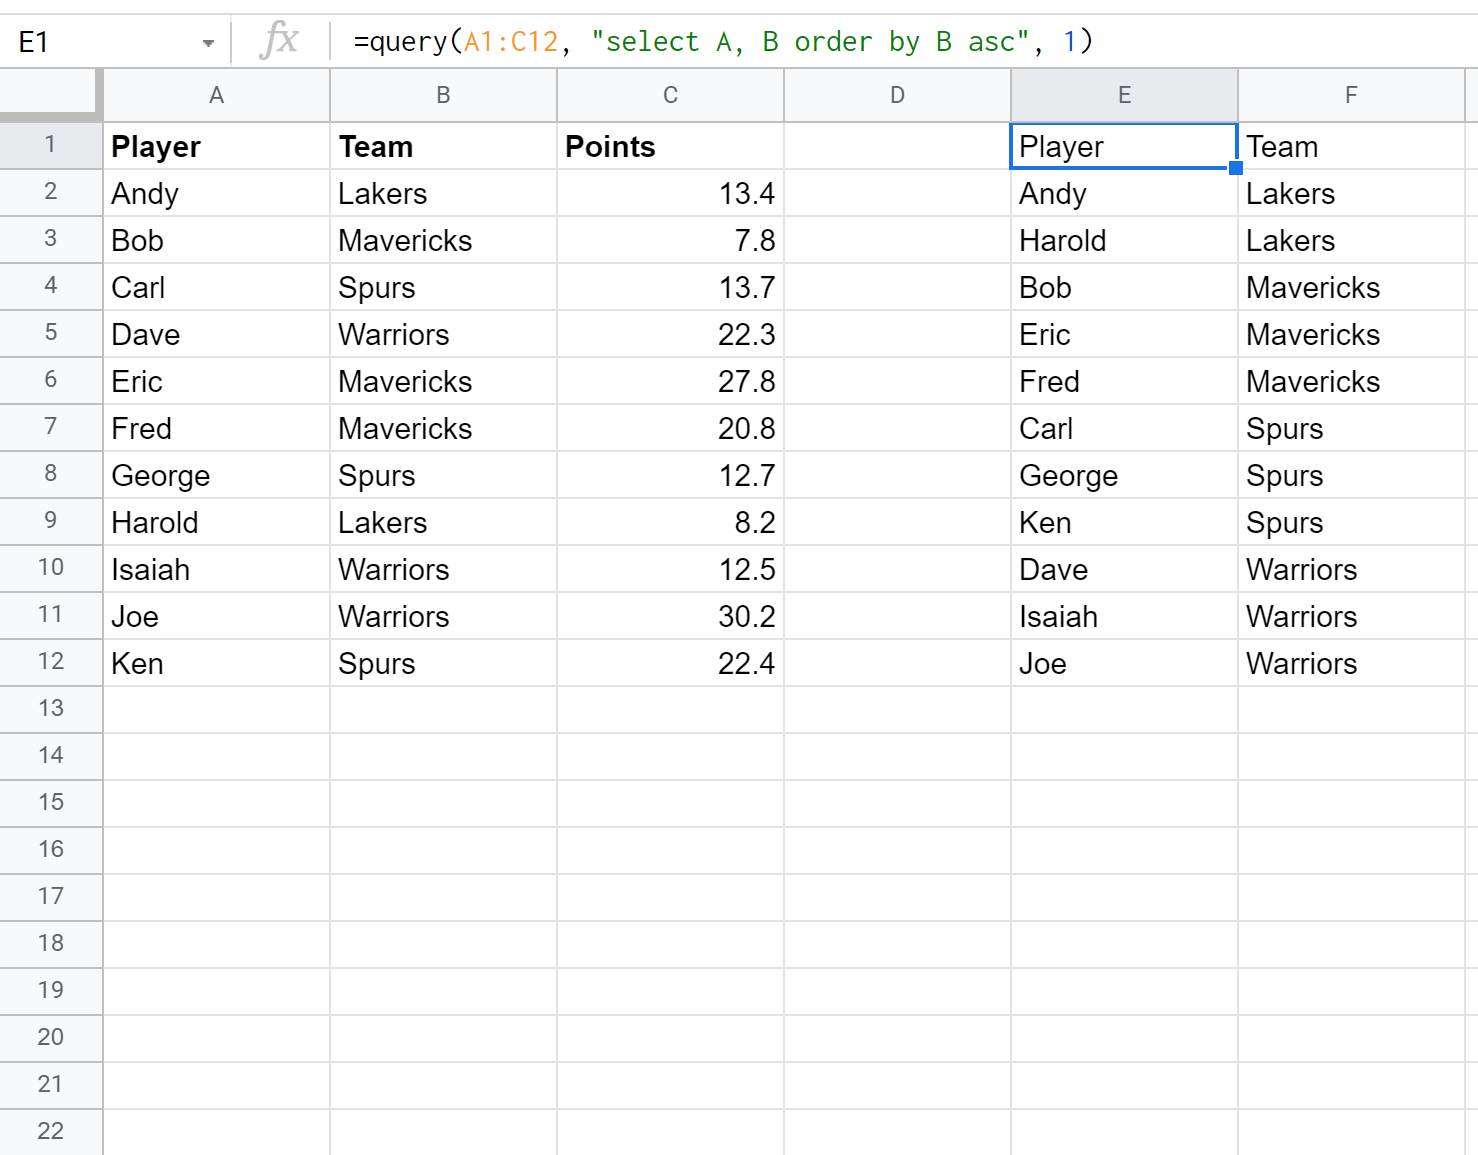
Task: Select the cell with value 30.2
Action: point(670,617)
